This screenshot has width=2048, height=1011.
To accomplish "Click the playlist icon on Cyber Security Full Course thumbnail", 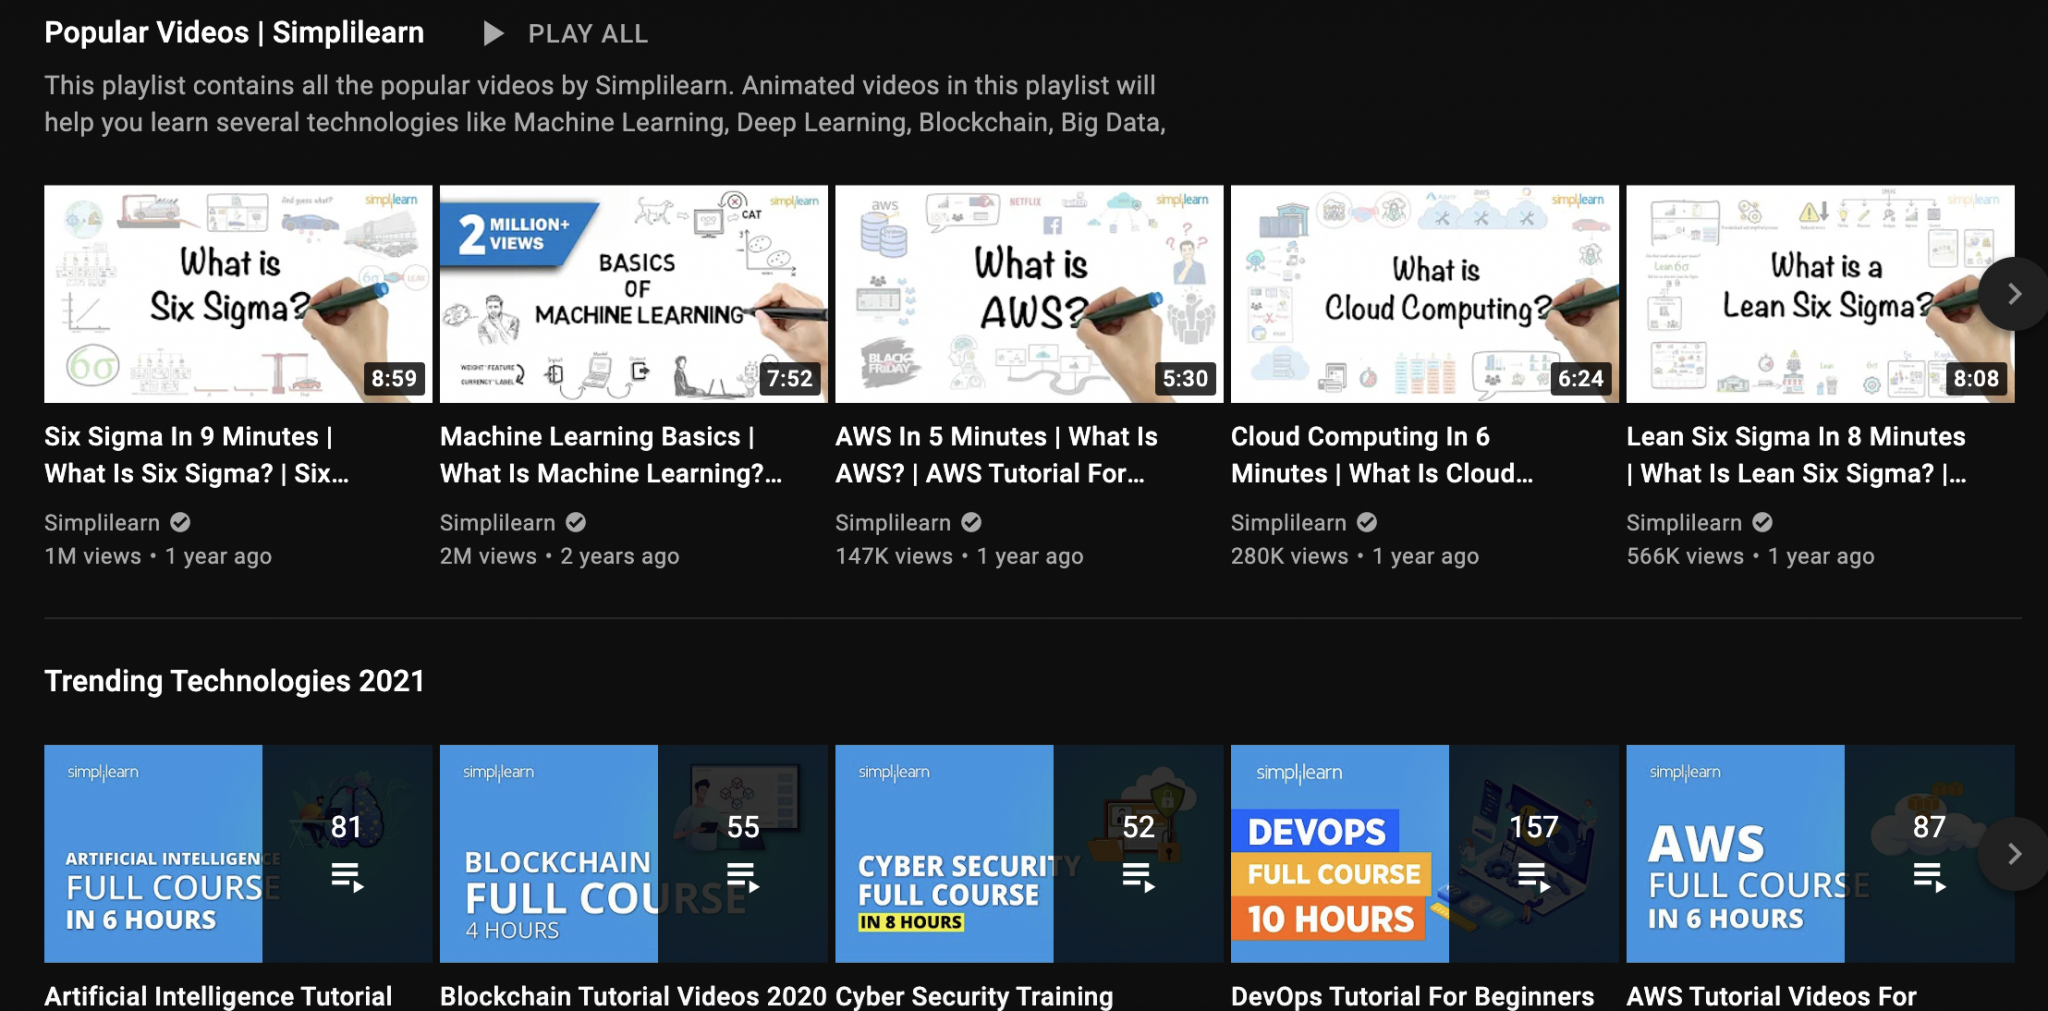I will (1139, 878).
